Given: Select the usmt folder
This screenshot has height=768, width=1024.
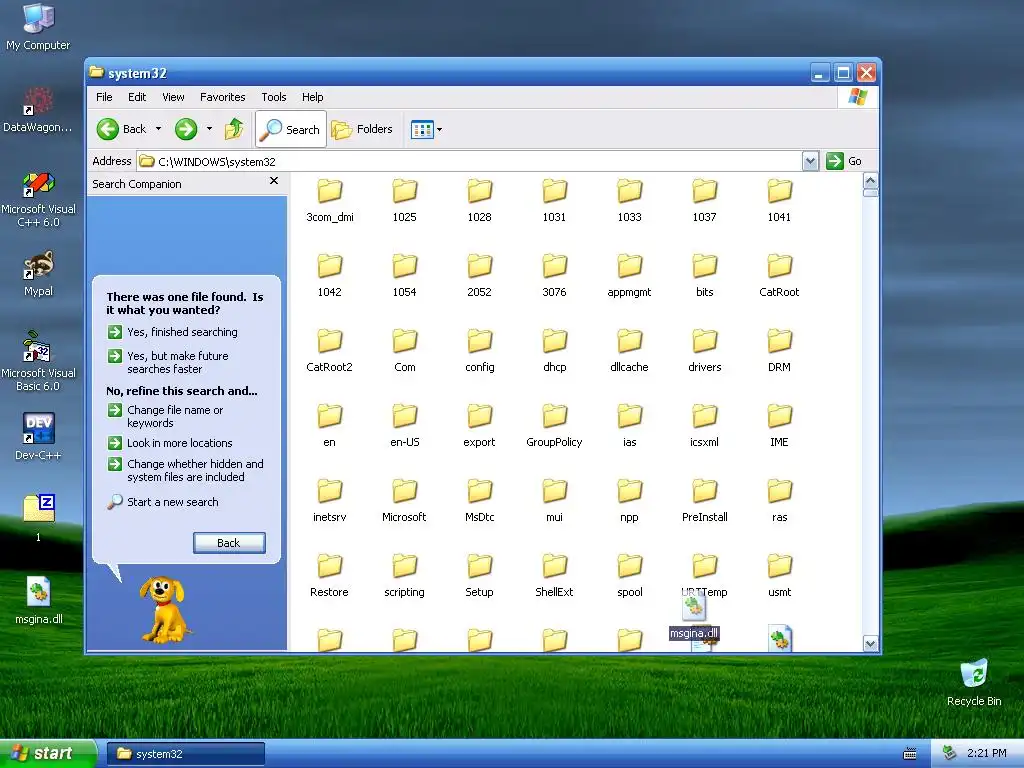Looking at the screenshot, I should click(x=779, y=577).
